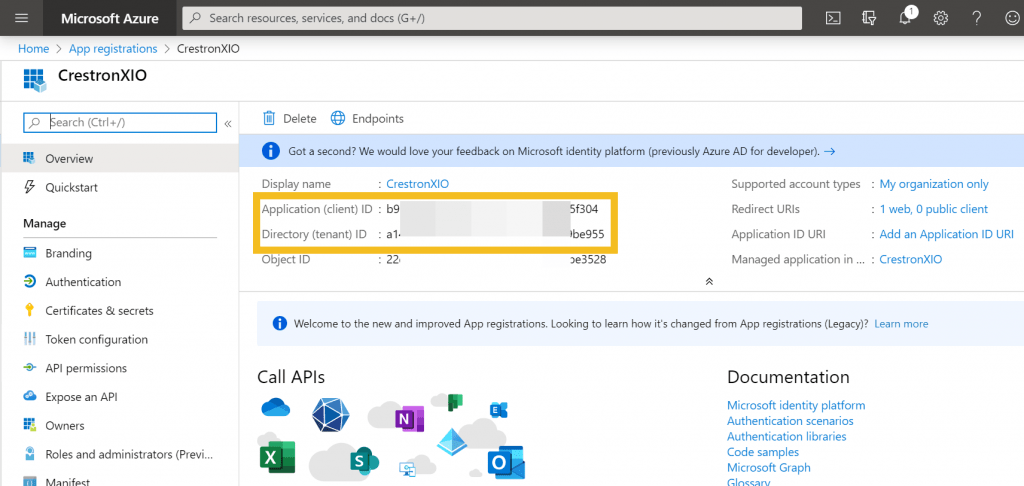
Task: Click the Expose an API cloud icon
Action: [x=29, y=396]
